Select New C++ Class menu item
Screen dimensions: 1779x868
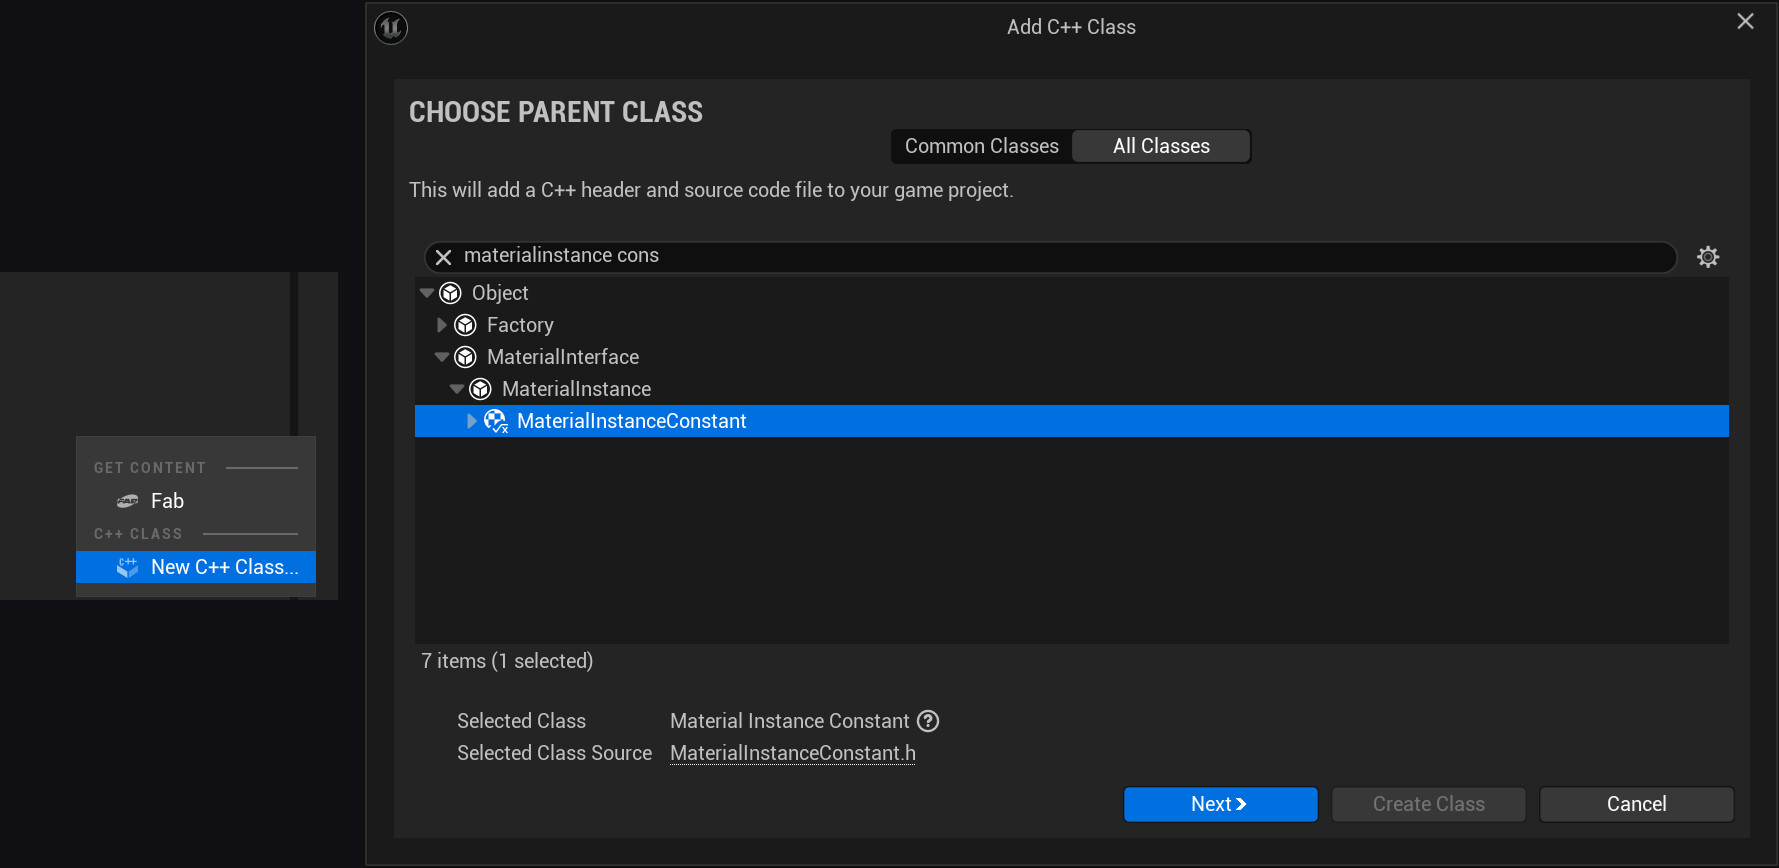pyautogui.click(x=224, y=567)
